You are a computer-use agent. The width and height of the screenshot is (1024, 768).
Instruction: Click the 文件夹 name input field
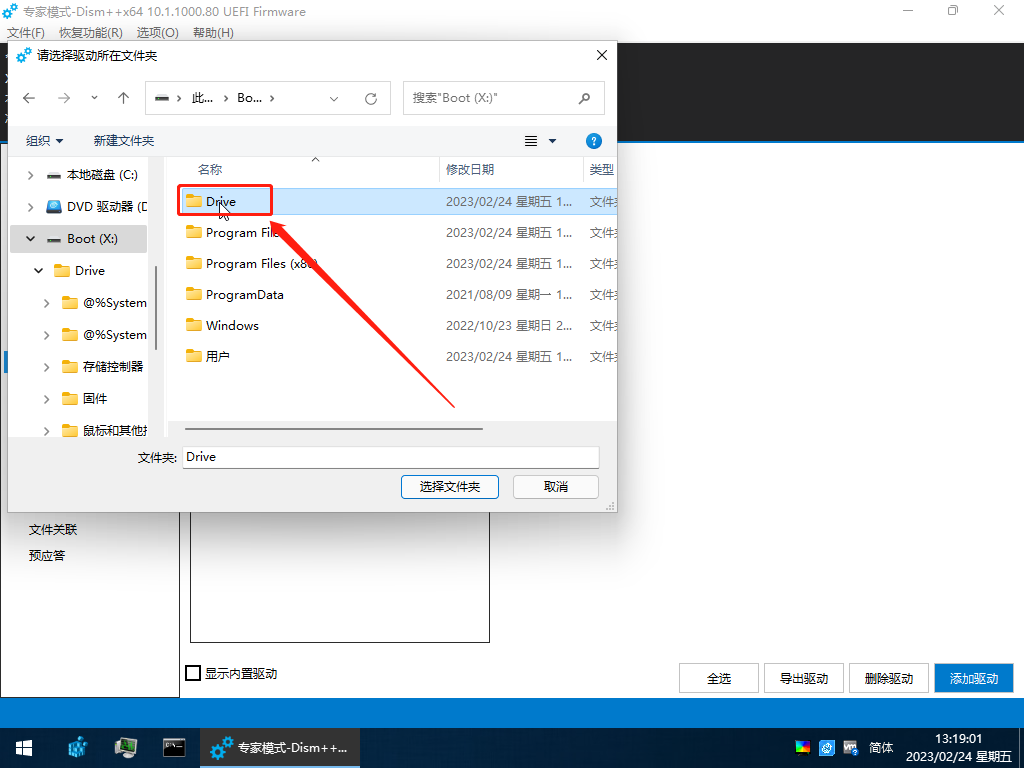390,457
